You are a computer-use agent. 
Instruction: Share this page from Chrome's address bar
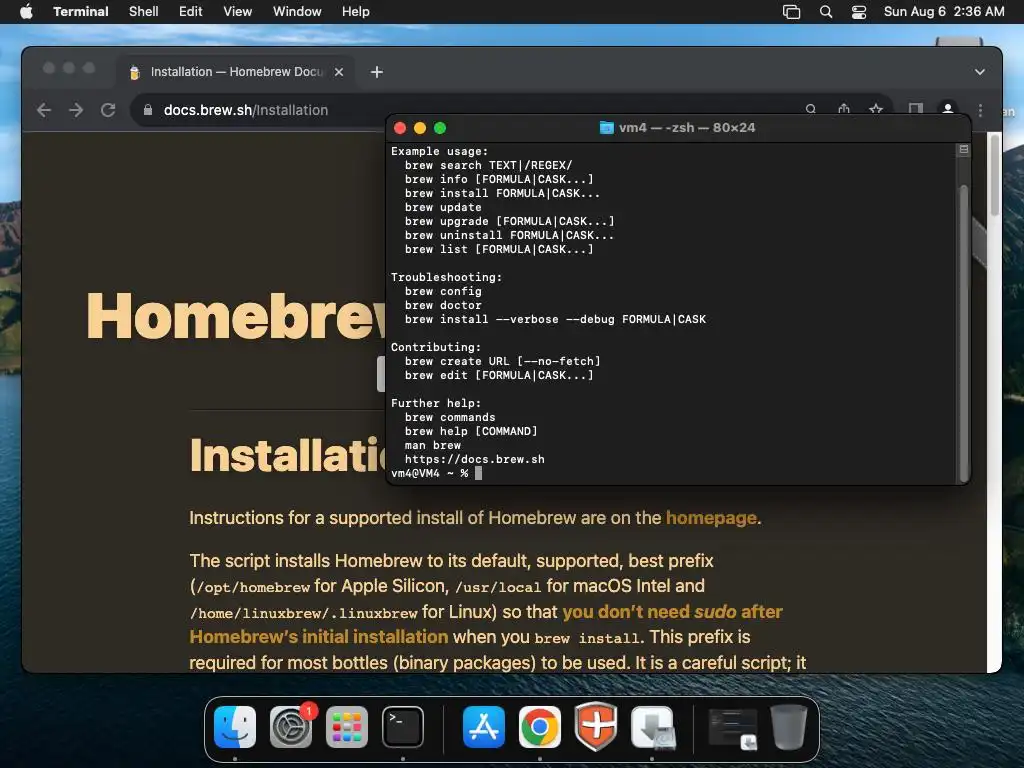click(x=844, y=109)
